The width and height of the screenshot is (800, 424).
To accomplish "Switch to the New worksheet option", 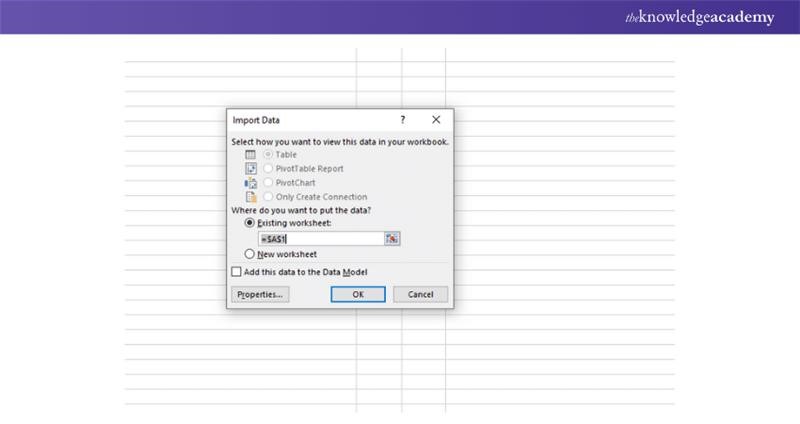I will click(x=250, y=254).
